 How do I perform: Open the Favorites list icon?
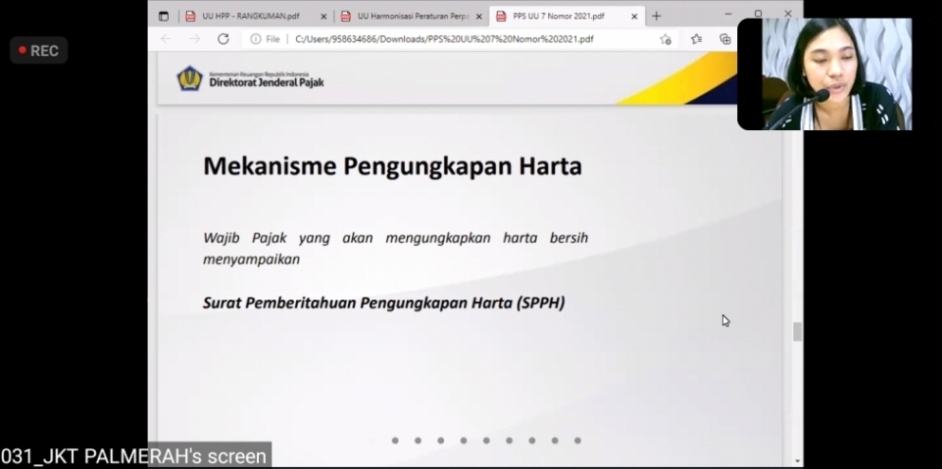pos(697,39)
